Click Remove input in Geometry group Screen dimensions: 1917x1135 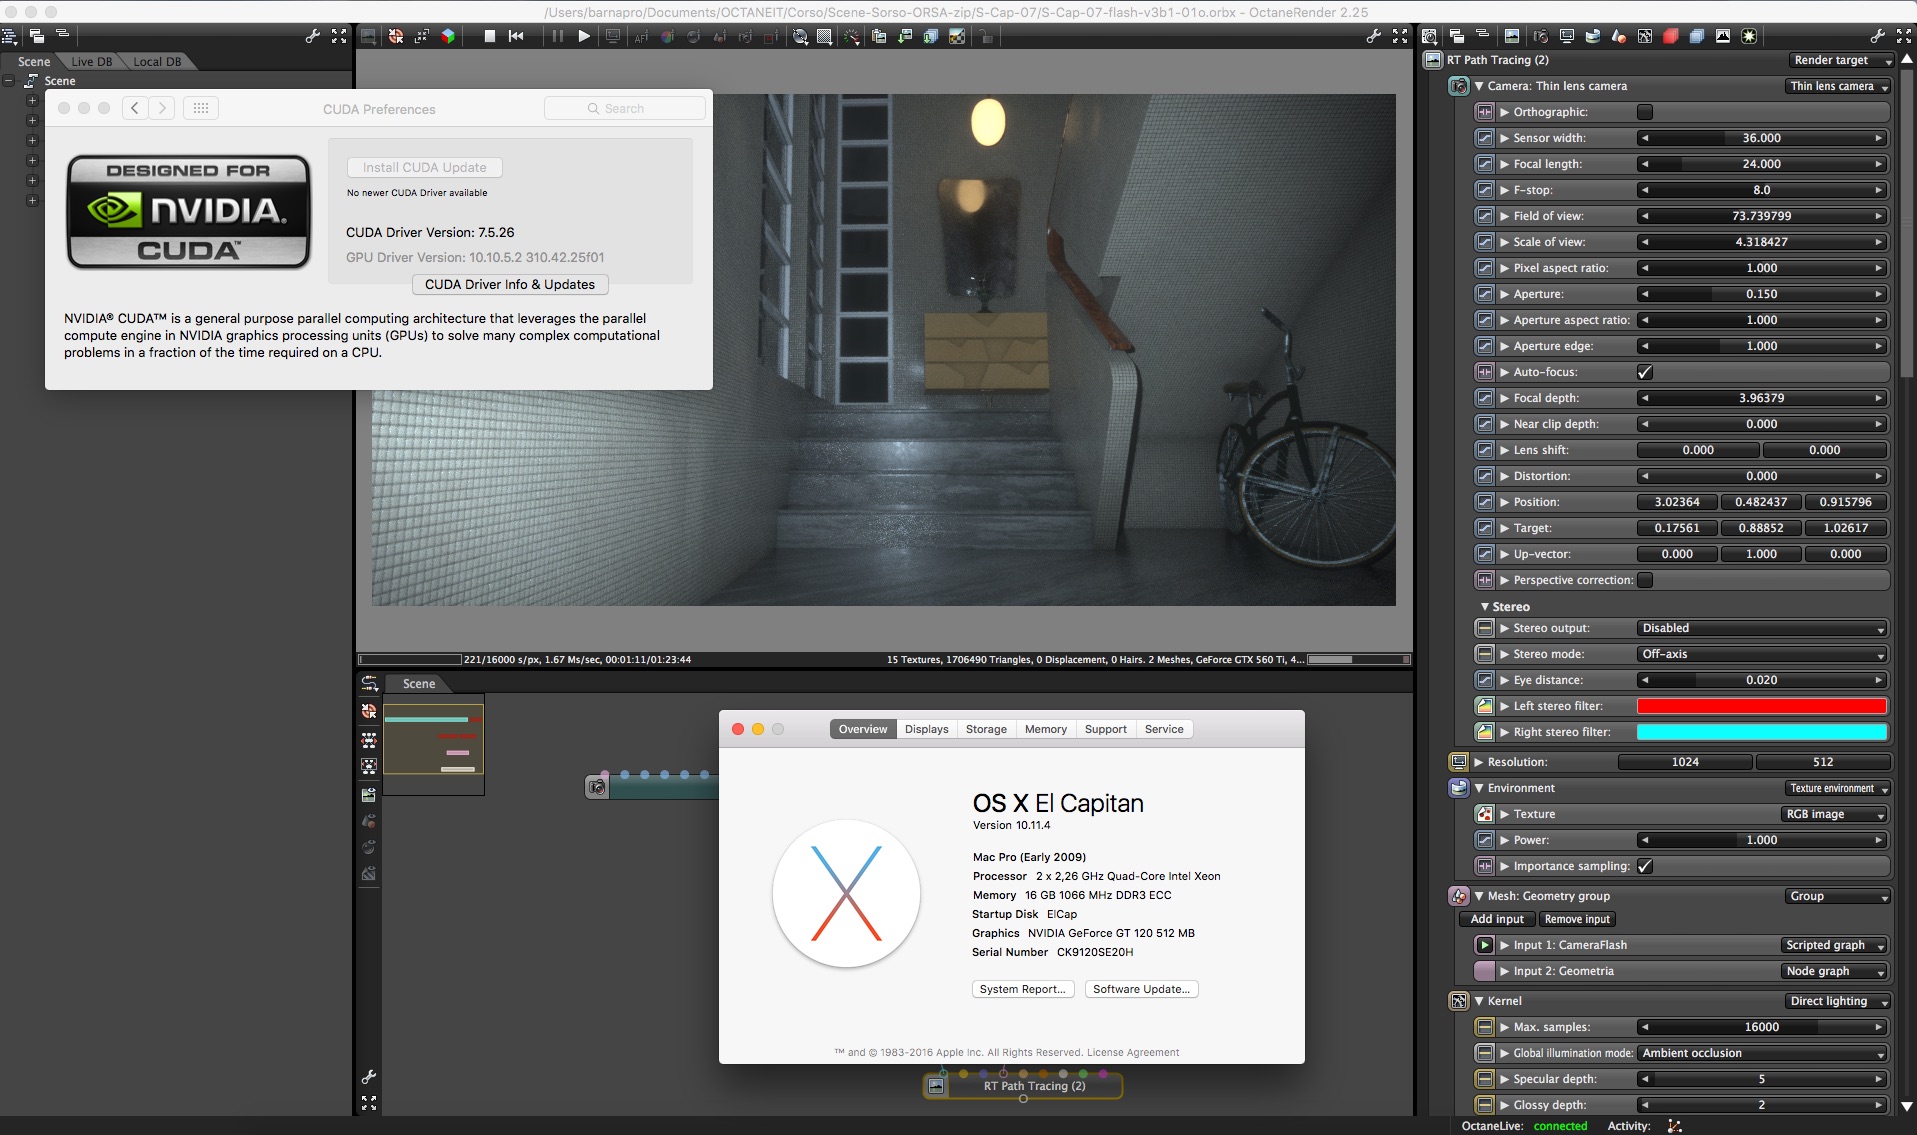click(x=1577, y=919)
